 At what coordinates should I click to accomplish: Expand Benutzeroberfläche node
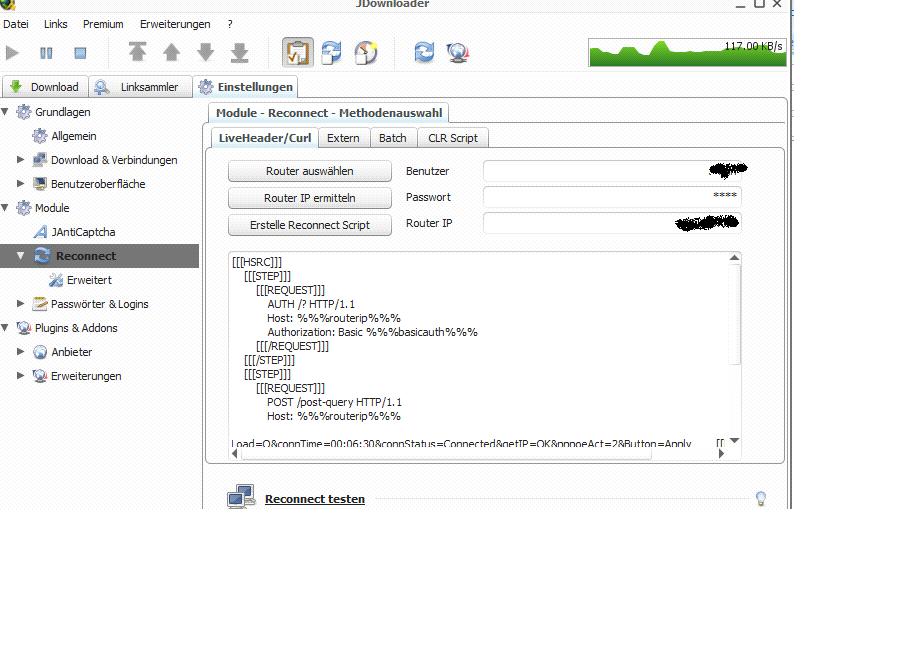point(21,184)
